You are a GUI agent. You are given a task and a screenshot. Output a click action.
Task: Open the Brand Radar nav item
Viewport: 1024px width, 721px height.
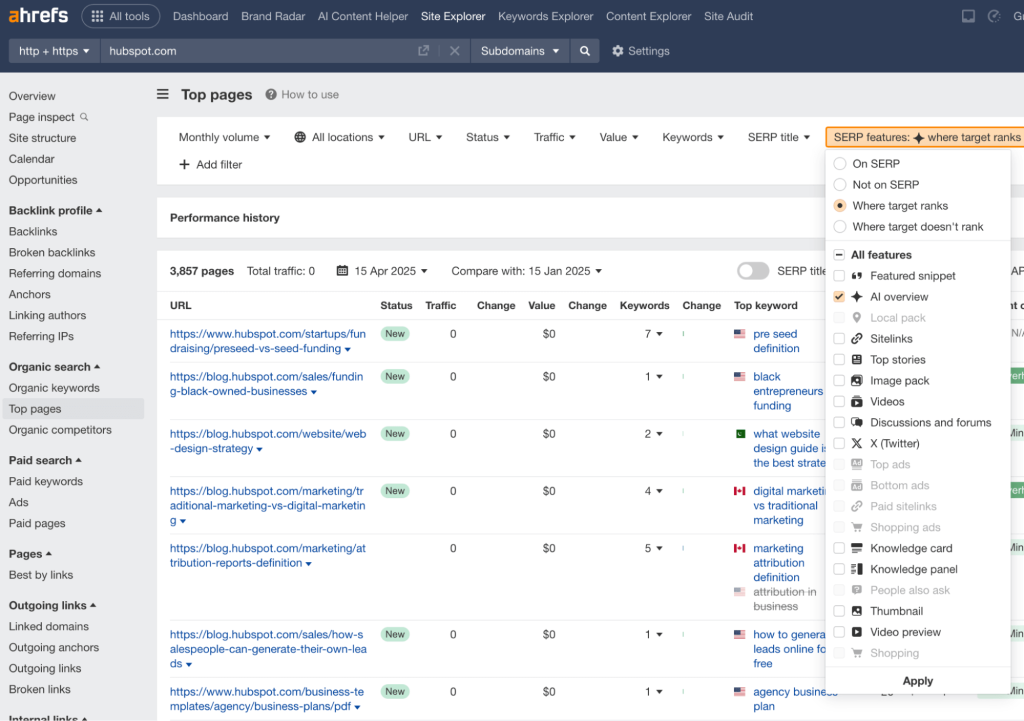tap(273, 16)
